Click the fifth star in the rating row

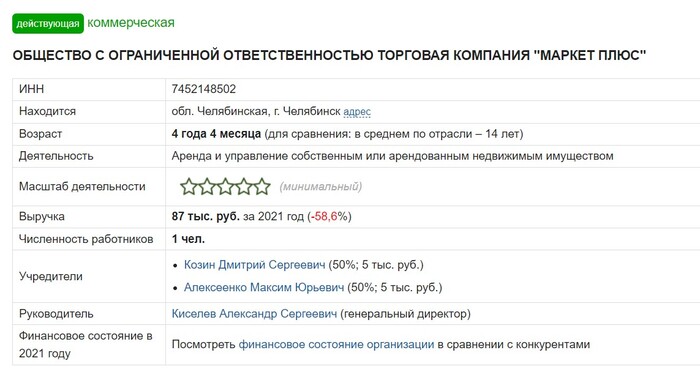tap(262, 187)
